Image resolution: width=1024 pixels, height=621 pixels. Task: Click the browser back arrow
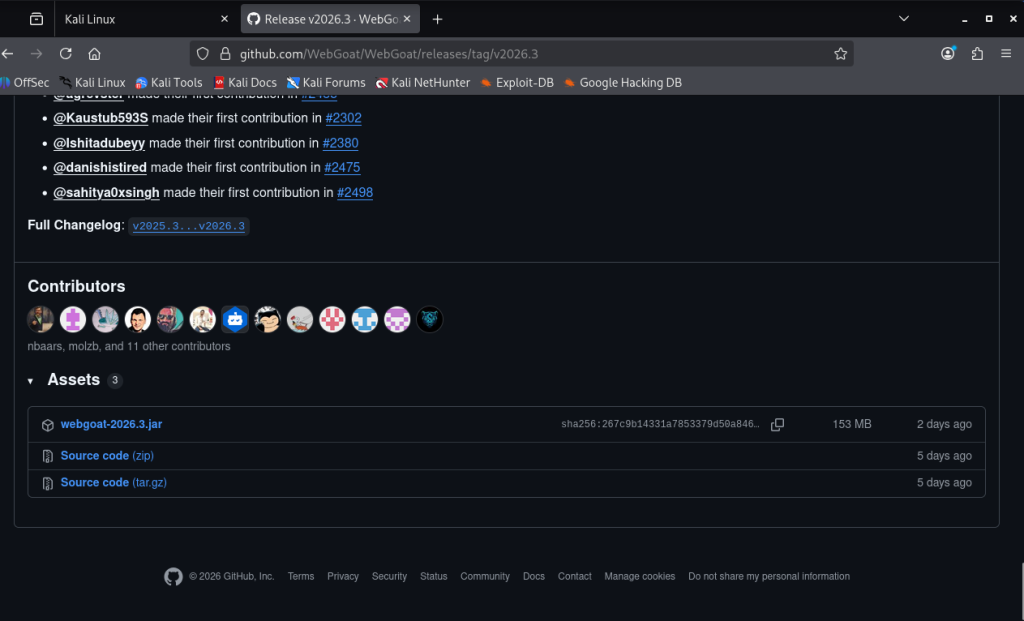pos(8,54)
